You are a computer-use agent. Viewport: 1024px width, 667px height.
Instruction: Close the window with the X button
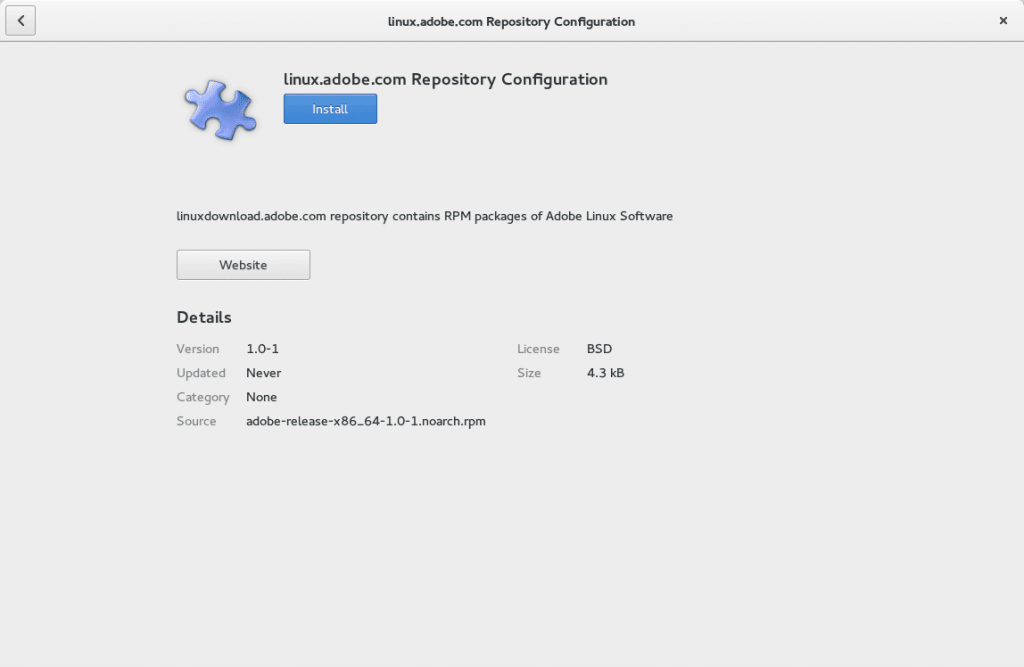coord(1003,21)
